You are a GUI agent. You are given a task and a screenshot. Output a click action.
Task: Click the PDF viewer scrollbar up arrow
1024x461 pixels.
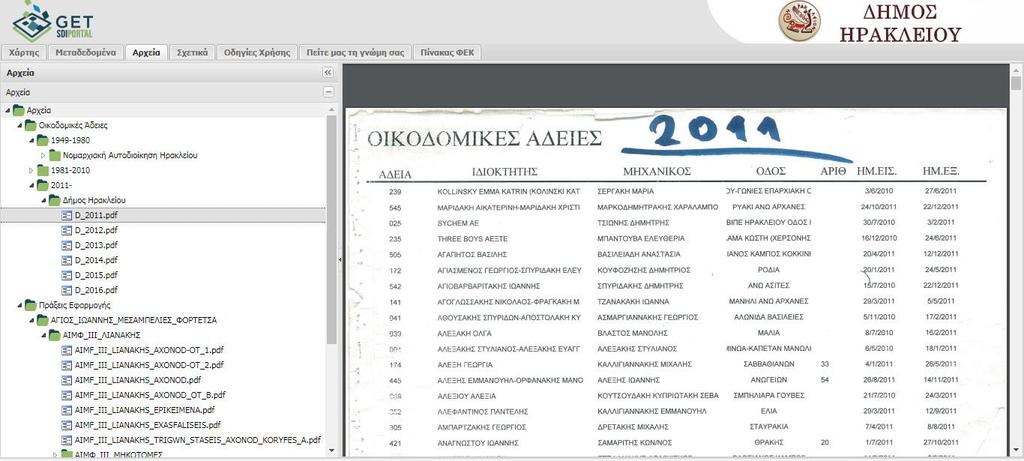(x=1016, y=69)
